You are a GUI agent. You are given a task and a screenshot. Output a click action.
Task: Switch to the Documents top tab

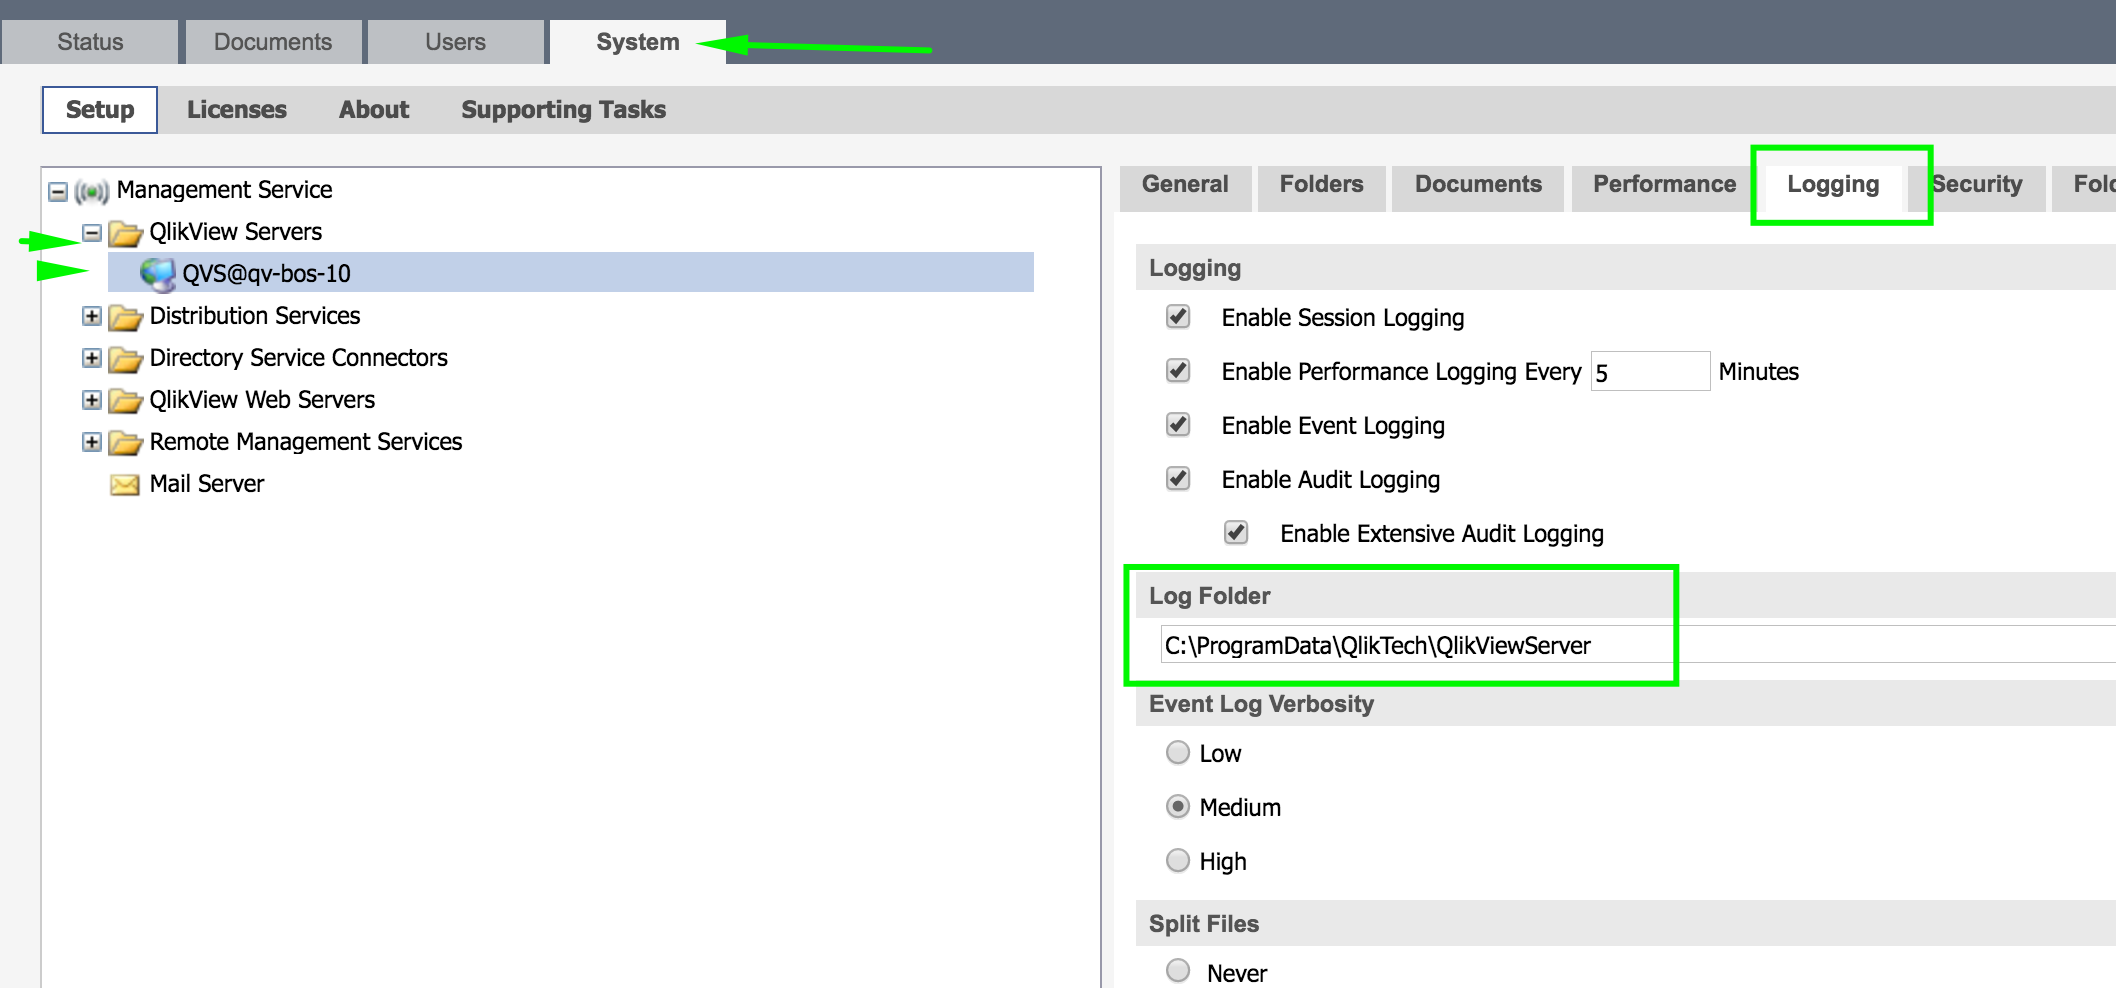click(272, 42)
